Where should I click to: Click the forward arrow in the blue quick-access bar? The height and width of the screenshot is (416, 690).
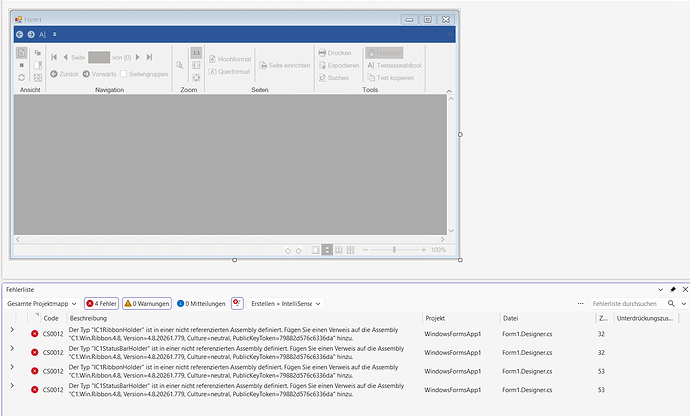tap(31, 34)
